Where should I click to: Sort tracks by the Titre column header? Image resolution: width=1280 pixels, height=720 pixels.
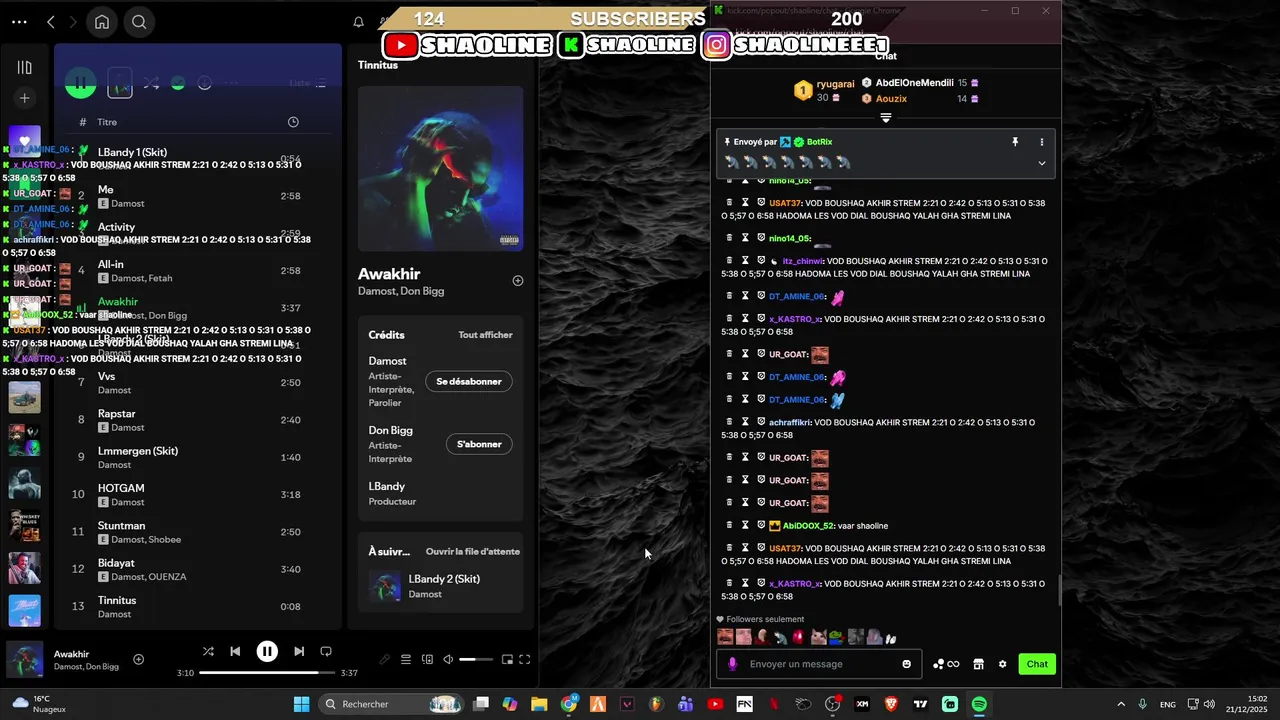[x=107, y=122]
